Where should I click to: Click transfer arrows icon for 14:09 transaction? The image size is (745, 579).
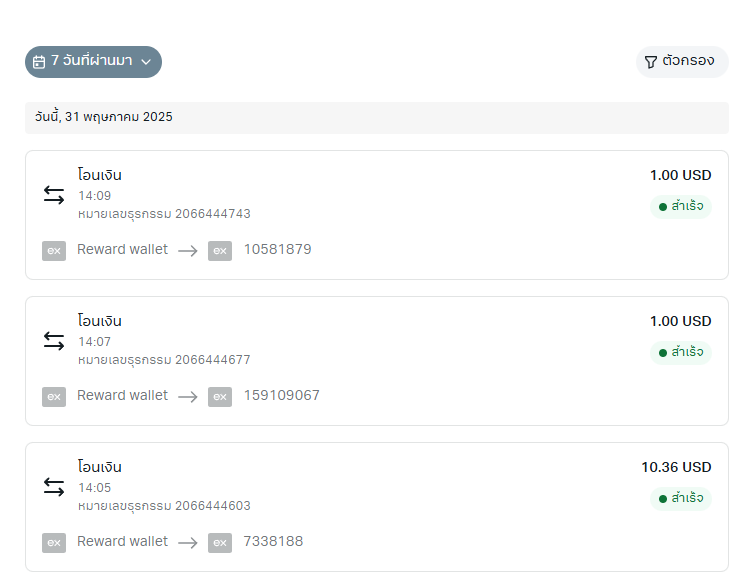[54, 195]
